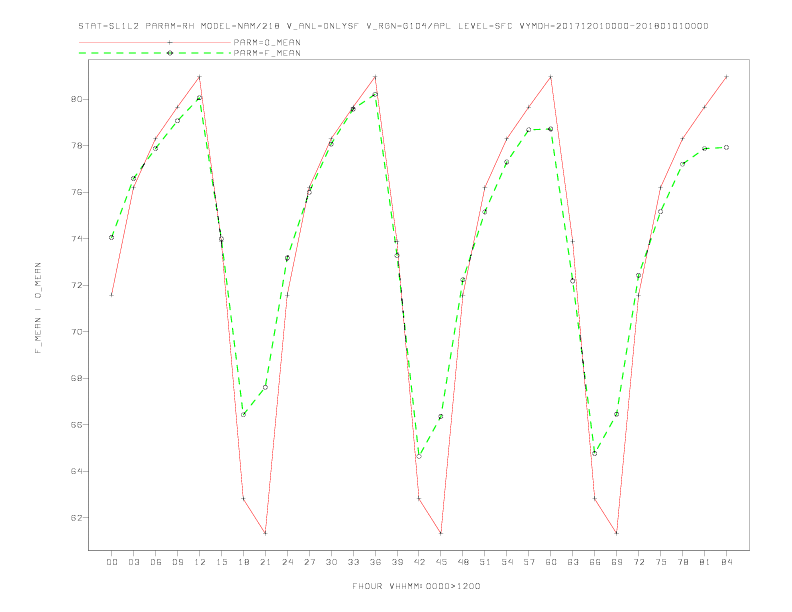Click x-axis forecast hour label 30
792x612 pixels.
pyautogui.click(x=331, y=562)
